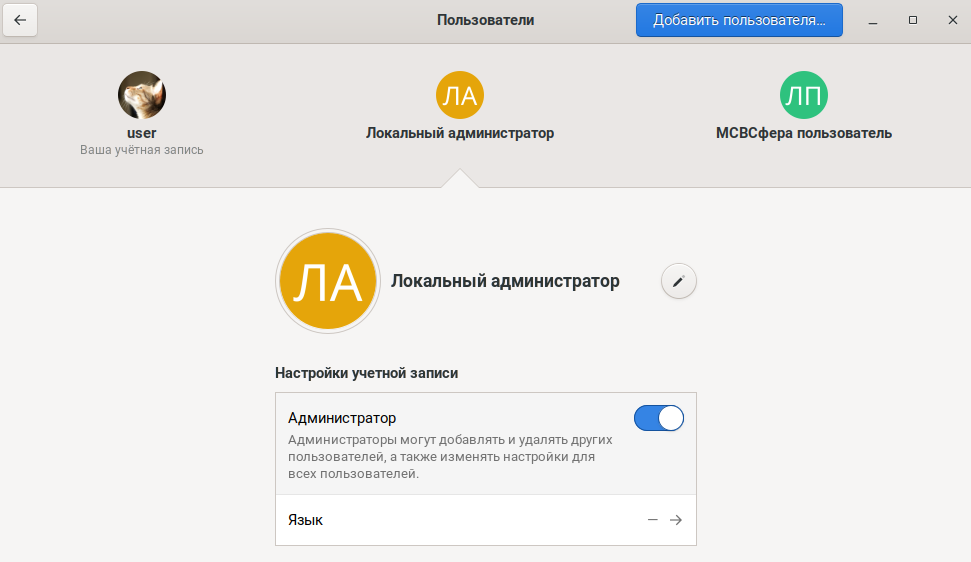Viewport: 971px width, 562px height.
Task: Click the arrow in the Язык row
Action: (x=676, y=520)
